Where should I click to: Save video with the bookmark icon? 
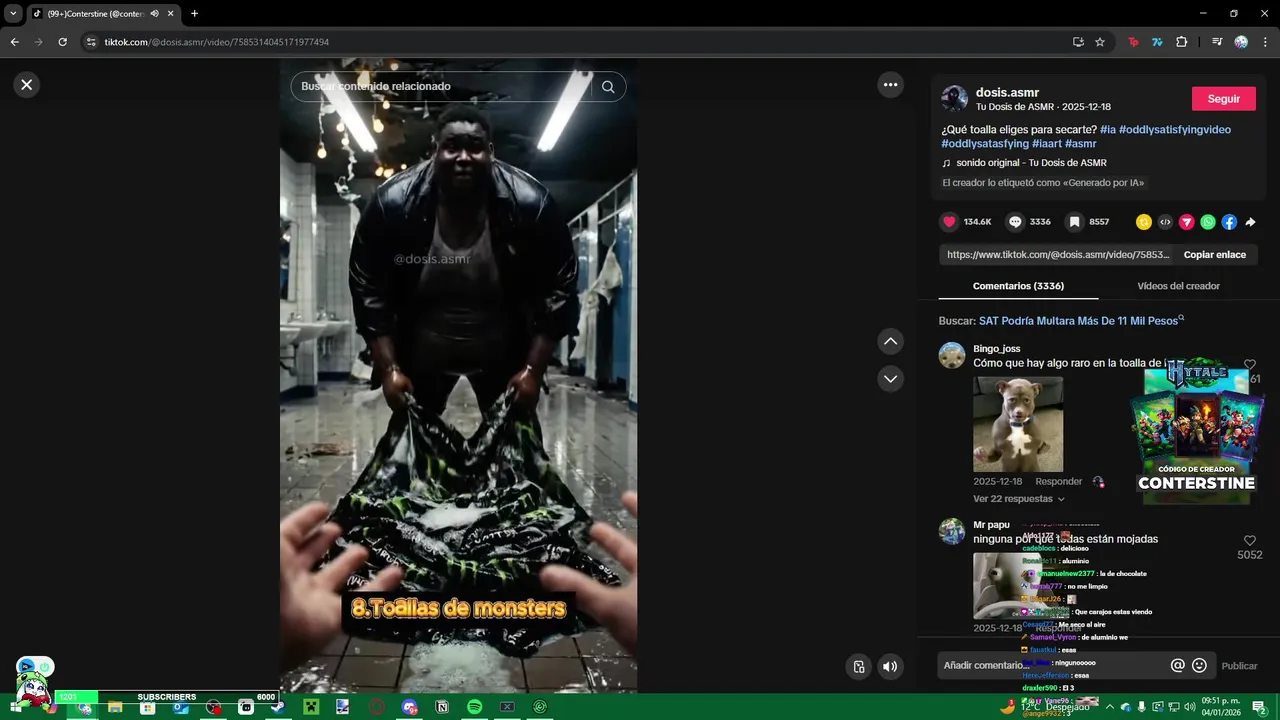point(1074,222)
